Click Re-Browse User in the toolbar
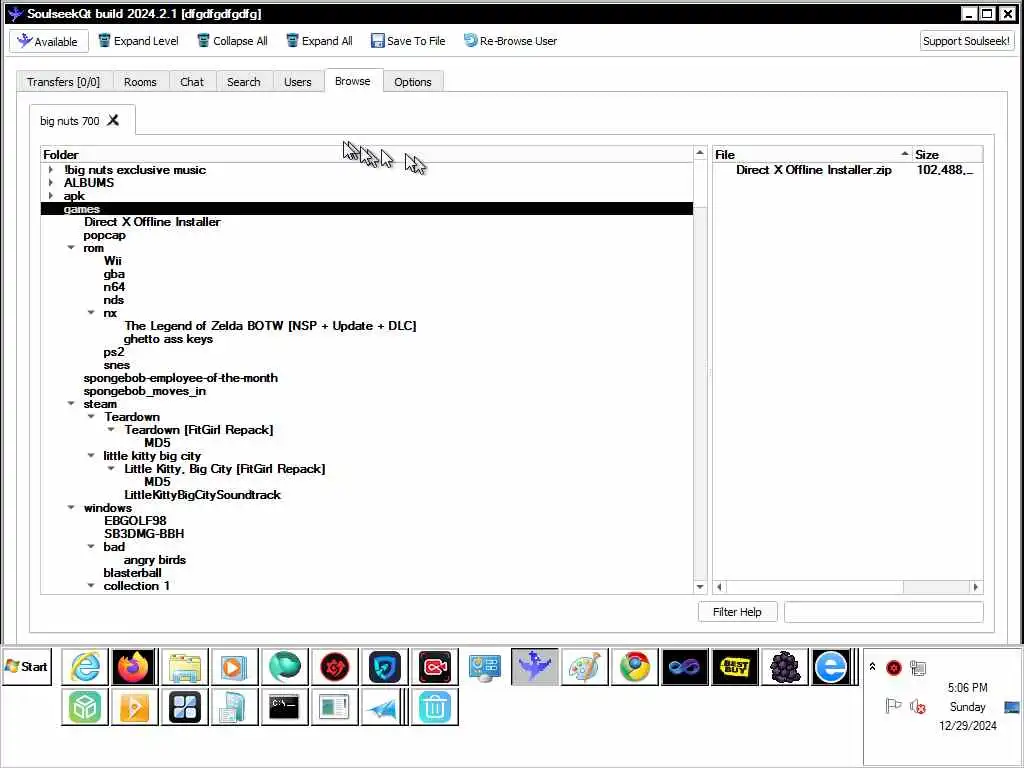The image size is (1024, 768). click(x=510, y=41)
